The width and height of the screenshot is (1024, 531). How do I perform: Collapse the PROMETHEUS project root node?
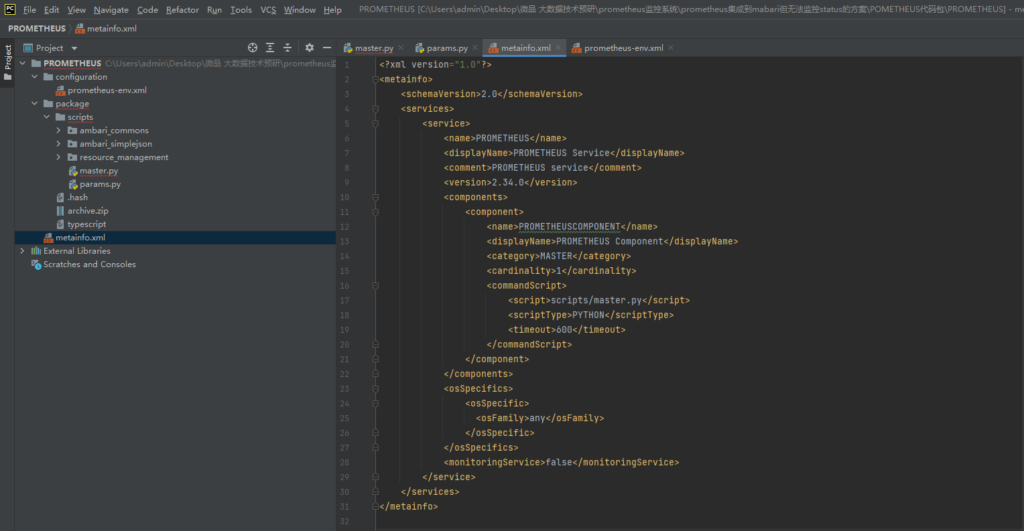click(22, 63)
